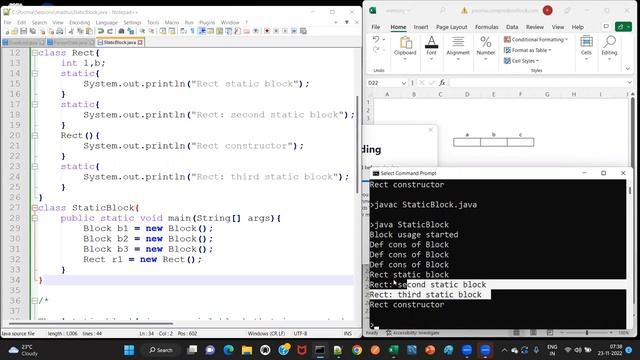Expand the Excel formula bar chevron
This screenshot has height=360, width=640.
pos(629,83)
